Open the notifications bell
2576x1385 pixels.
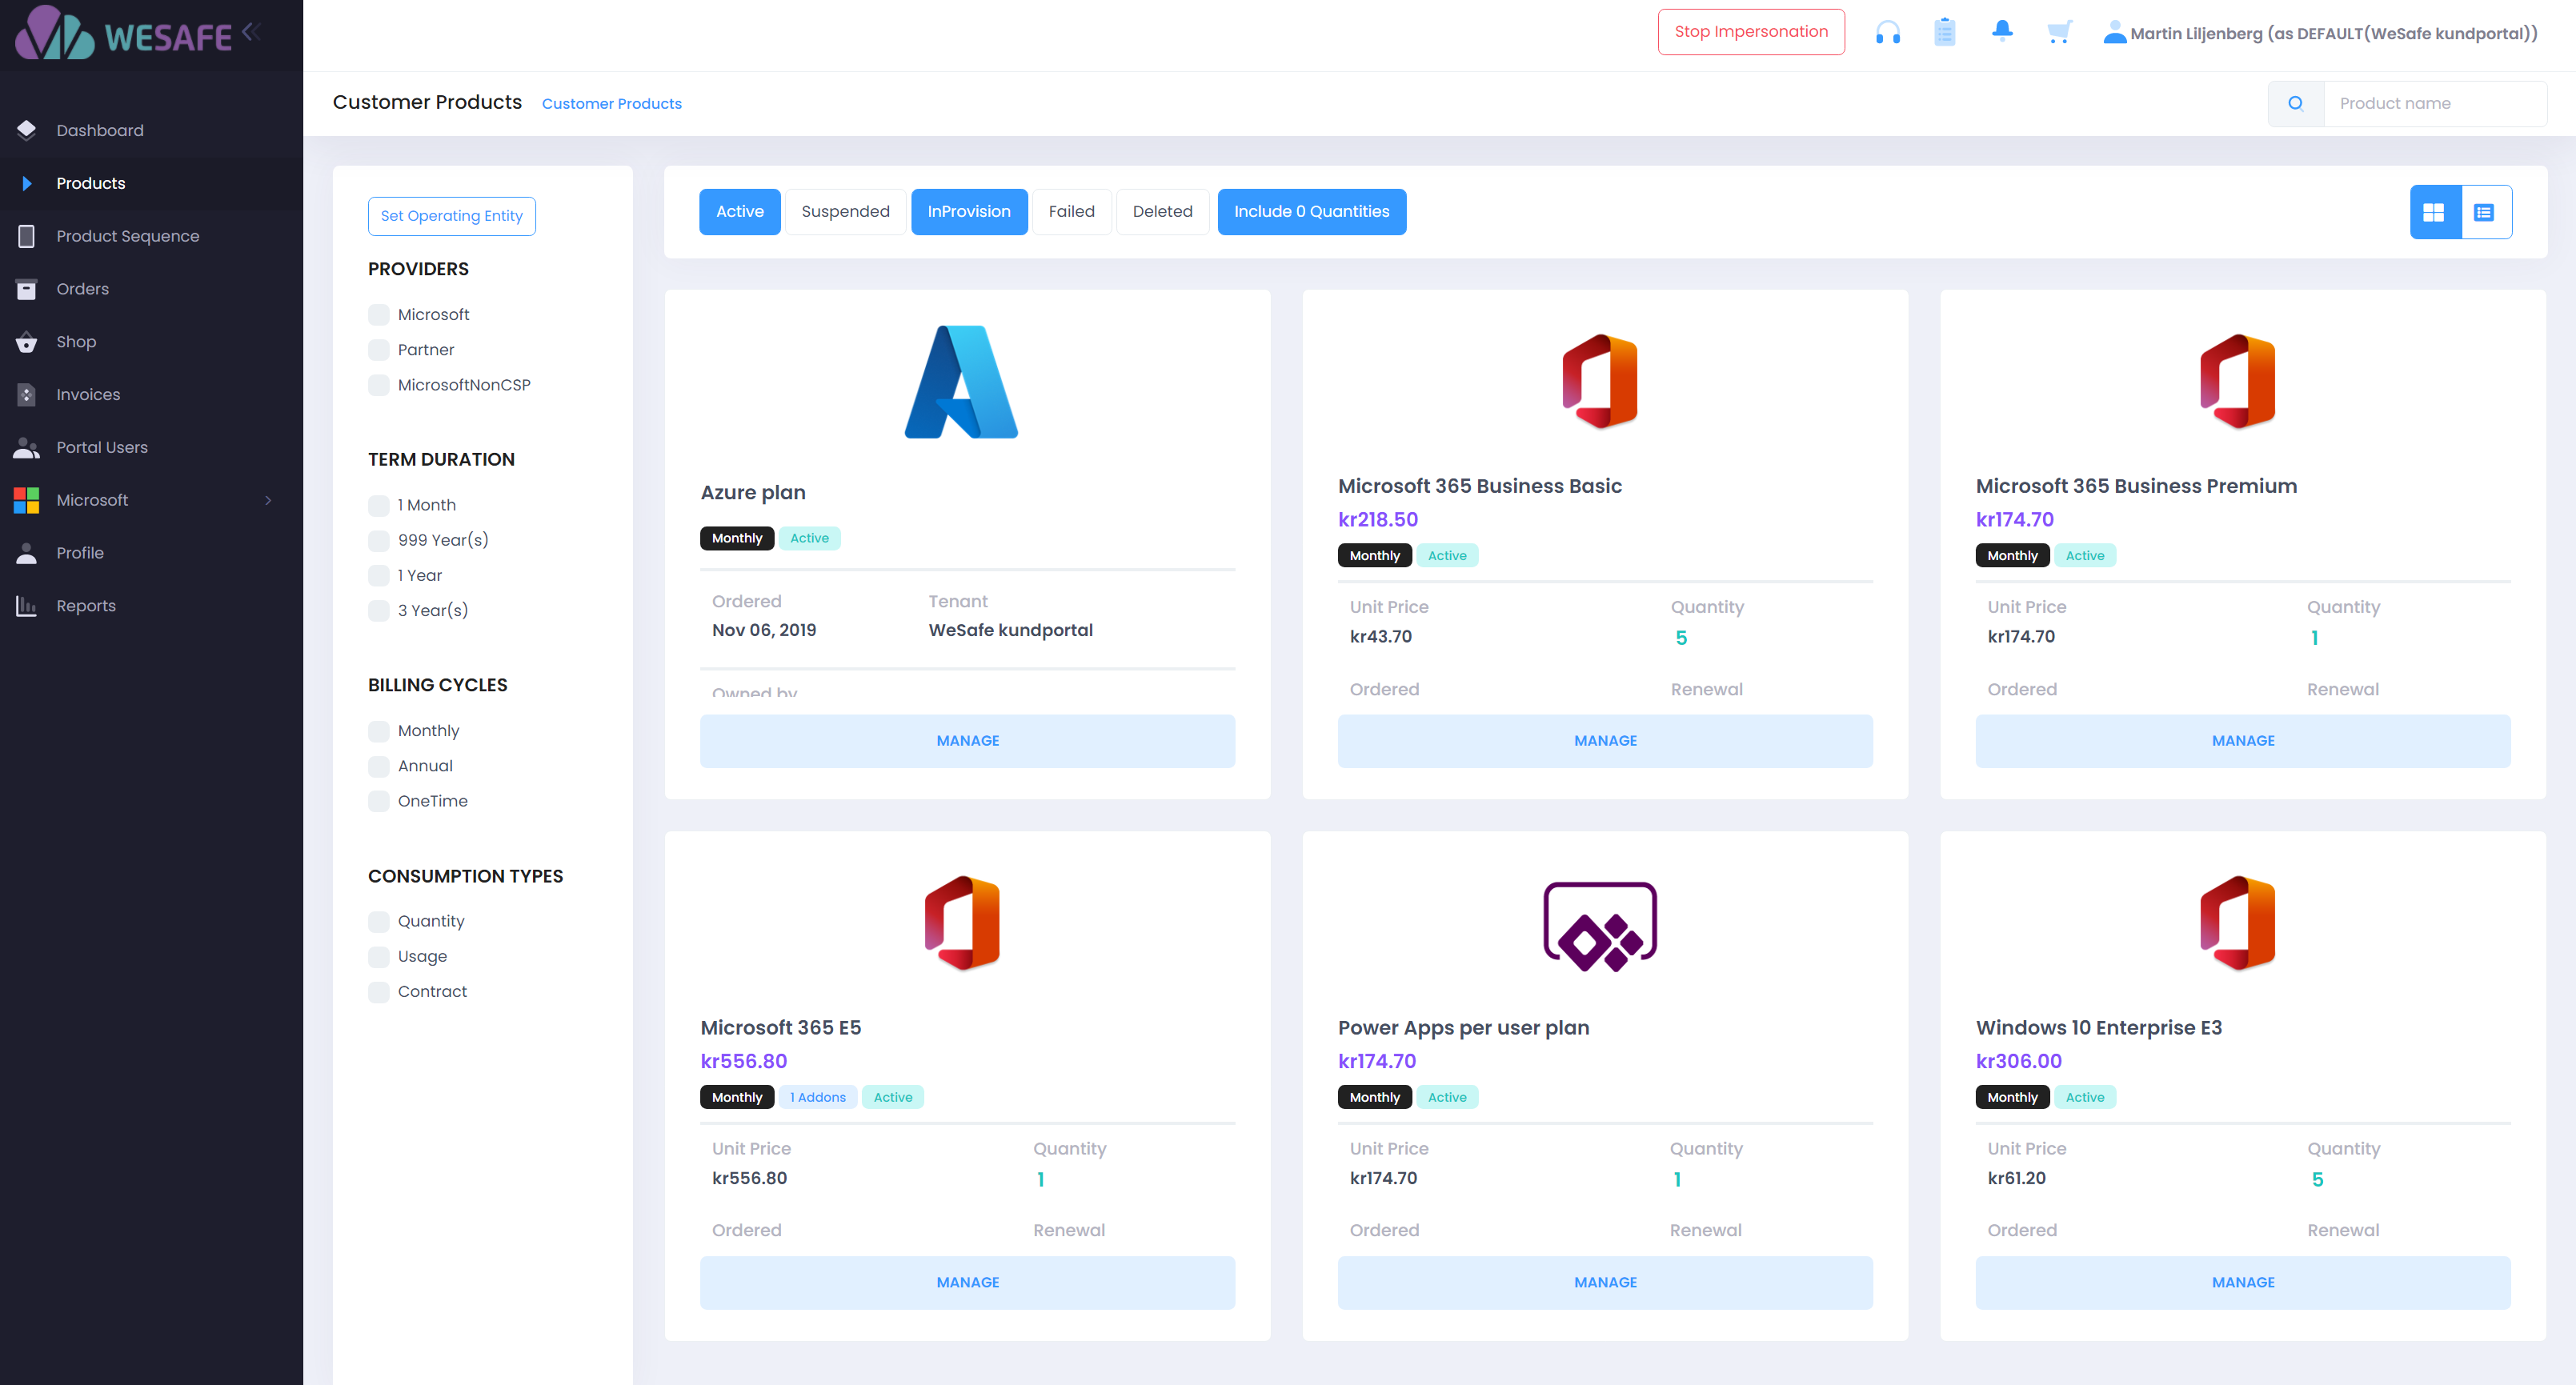point(2001,31)
